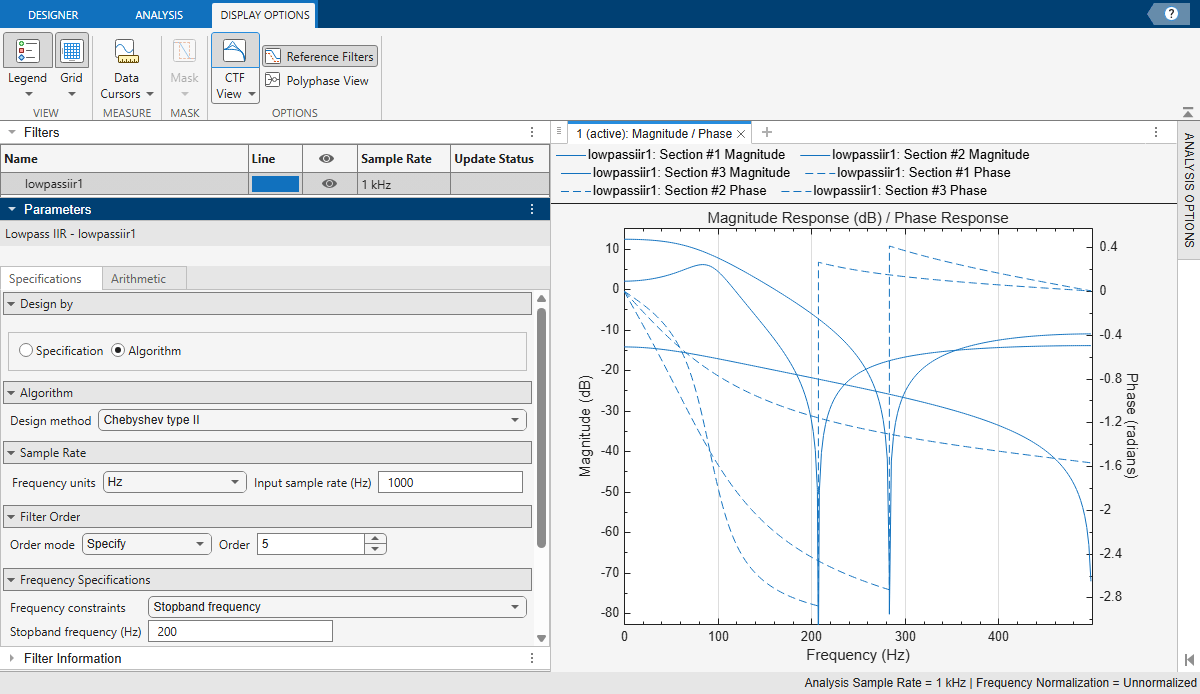The width and height of the screenshot is (1200, 694).
Task: Click the Input sample rate field
Action: [x=450, y=482]
